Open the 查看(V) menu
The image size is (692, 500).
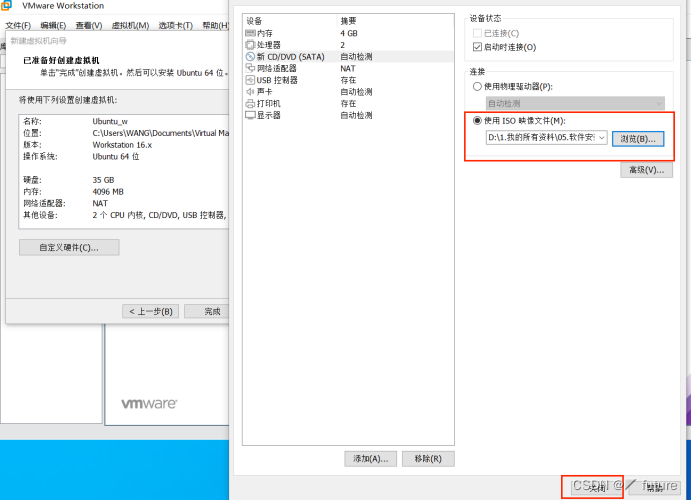tap(89, 25)
